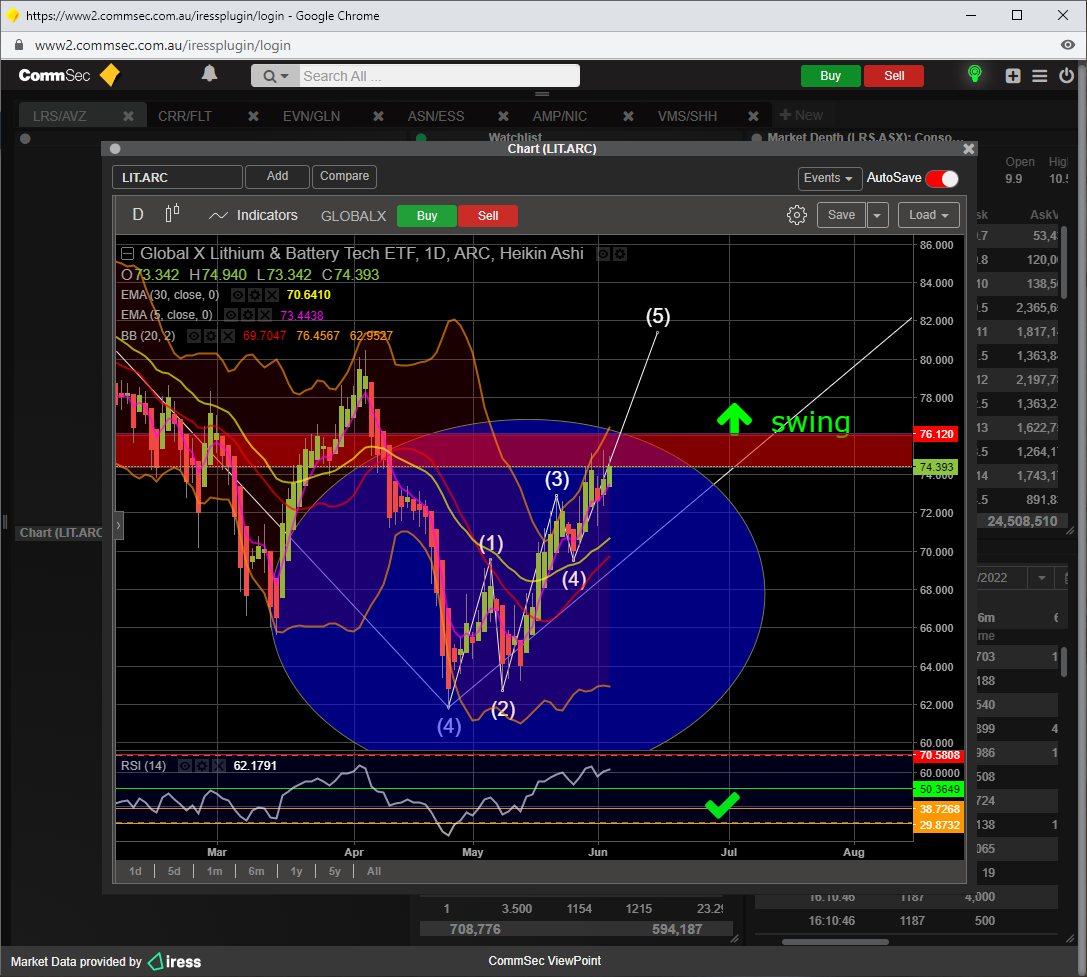Open settings gear for EMA (30, close, 0)
The width and height of the screenshot is (1087, 977).
[254, 295]
